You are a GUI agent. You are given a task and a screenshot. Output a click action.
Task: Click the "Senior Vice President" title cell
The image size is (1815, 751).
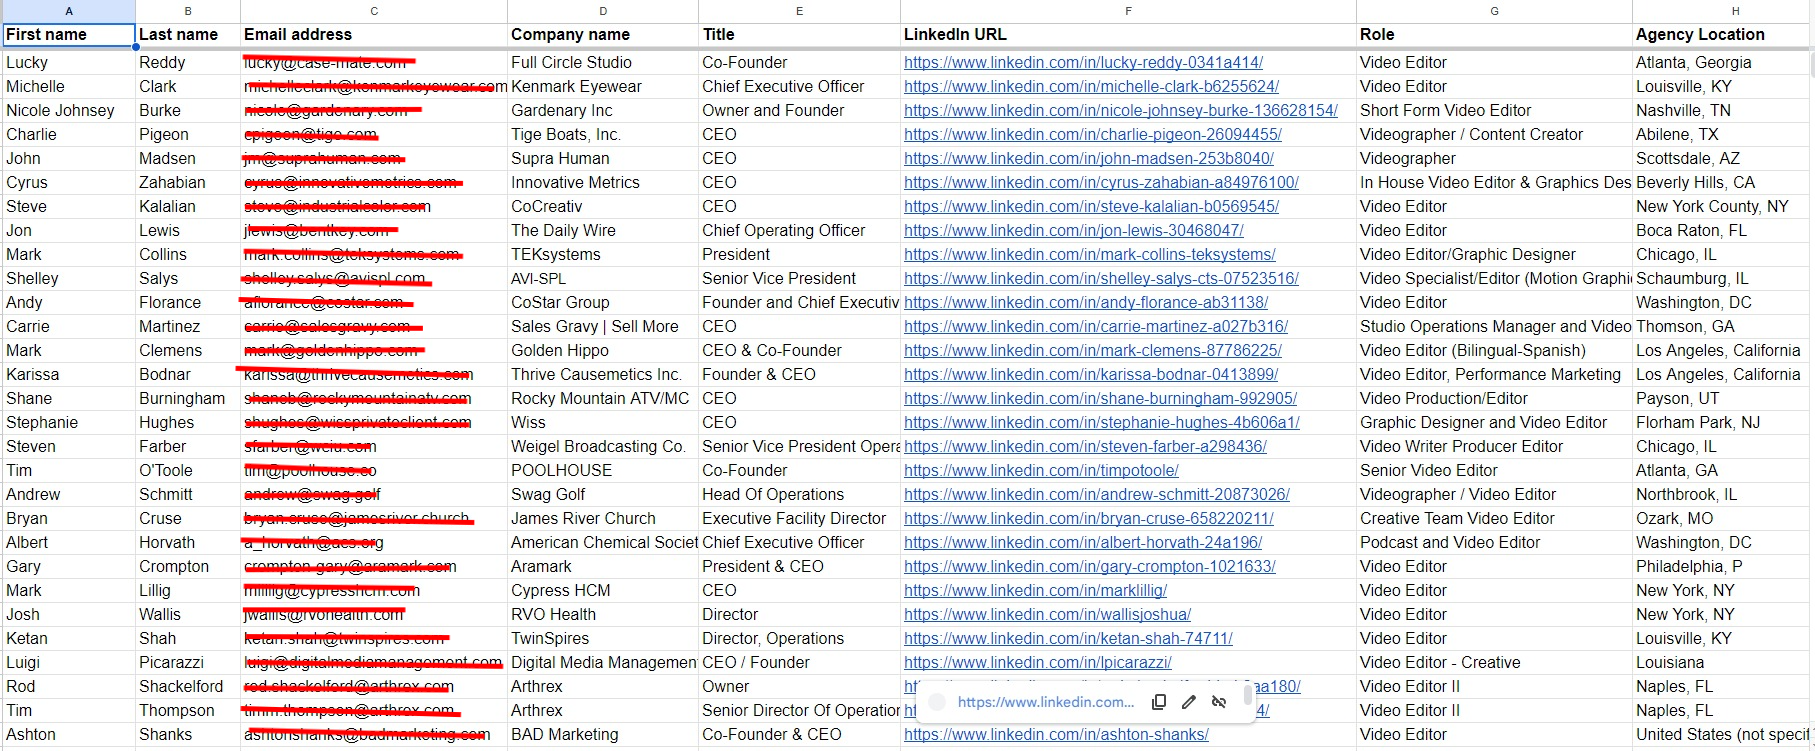799,278
